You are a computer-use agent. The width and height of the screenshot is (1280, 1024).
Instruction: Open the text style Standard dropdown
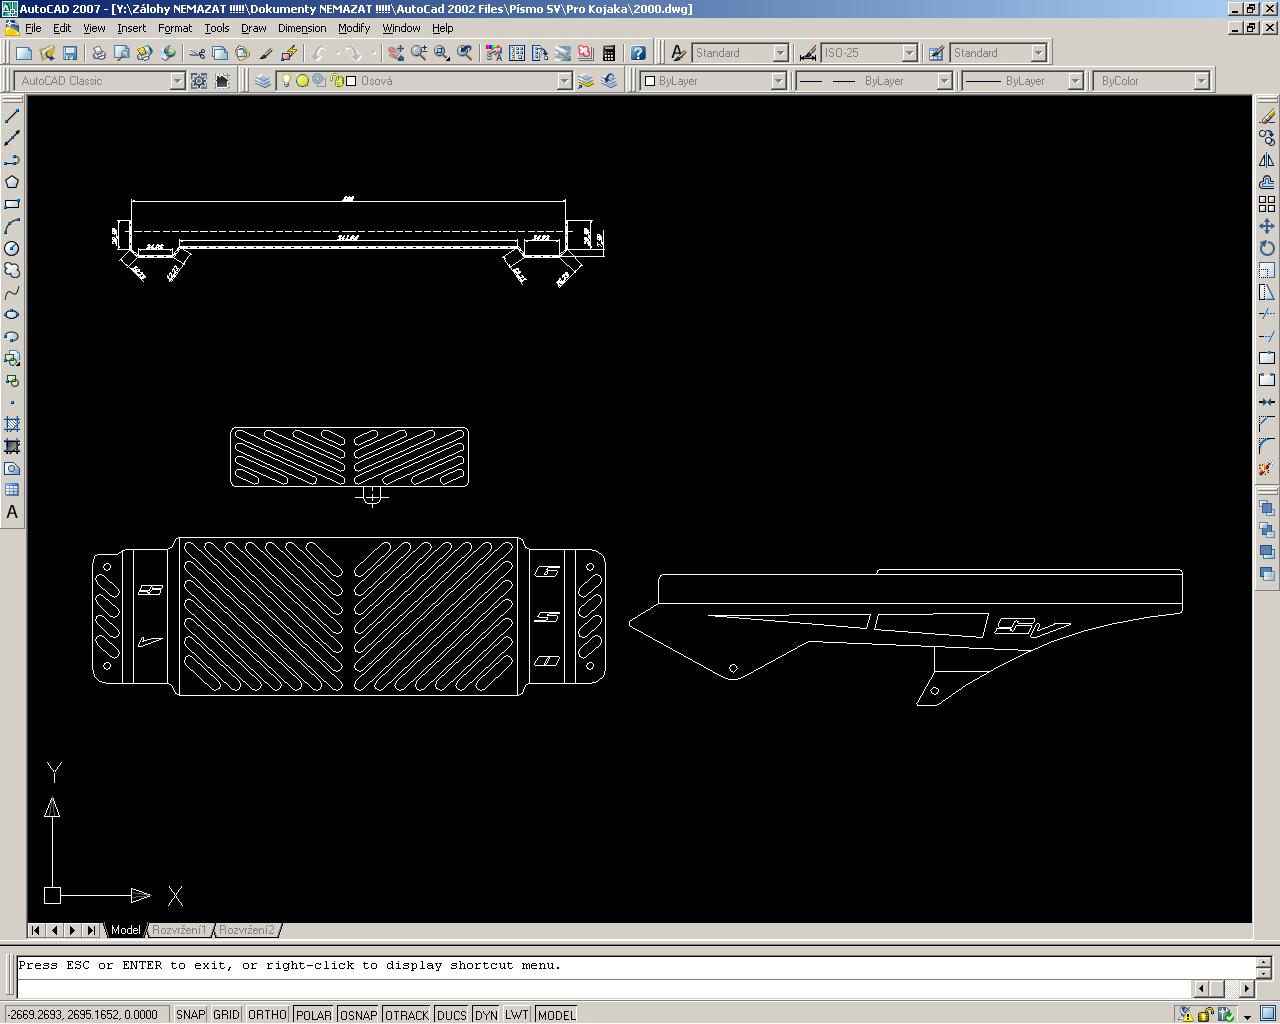pyautogui.click(x=781, y=53)
